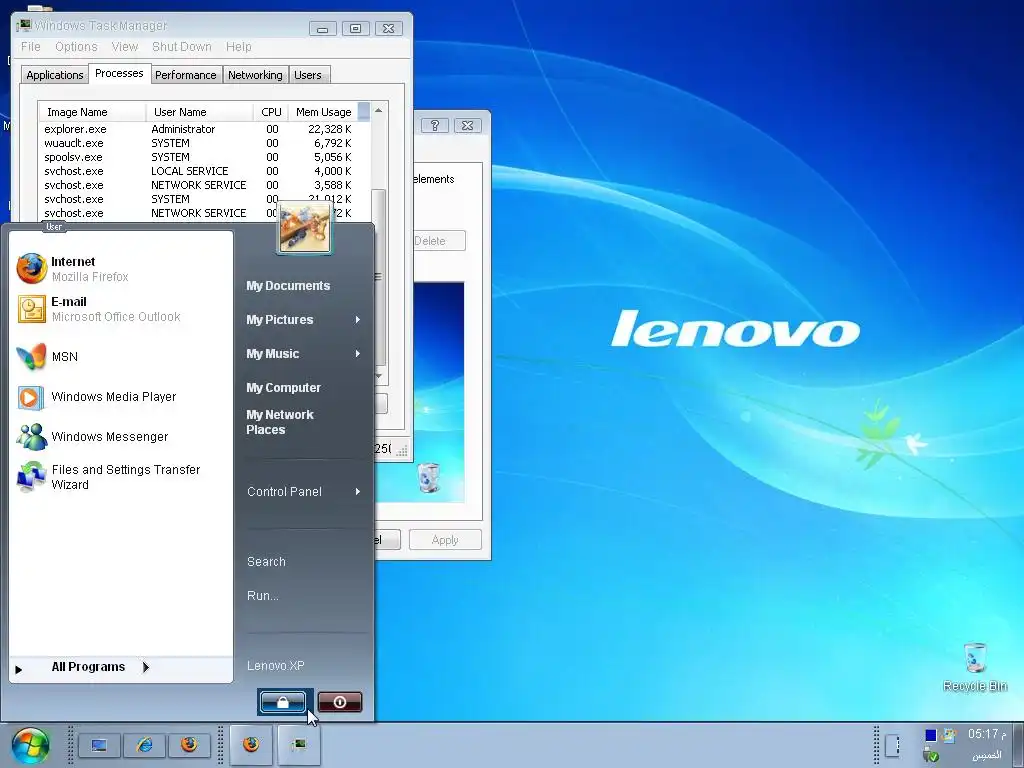Open the File menu in Task Manager
The height and width of the screenshot is (768, 1024).
(x=31, y=46)
